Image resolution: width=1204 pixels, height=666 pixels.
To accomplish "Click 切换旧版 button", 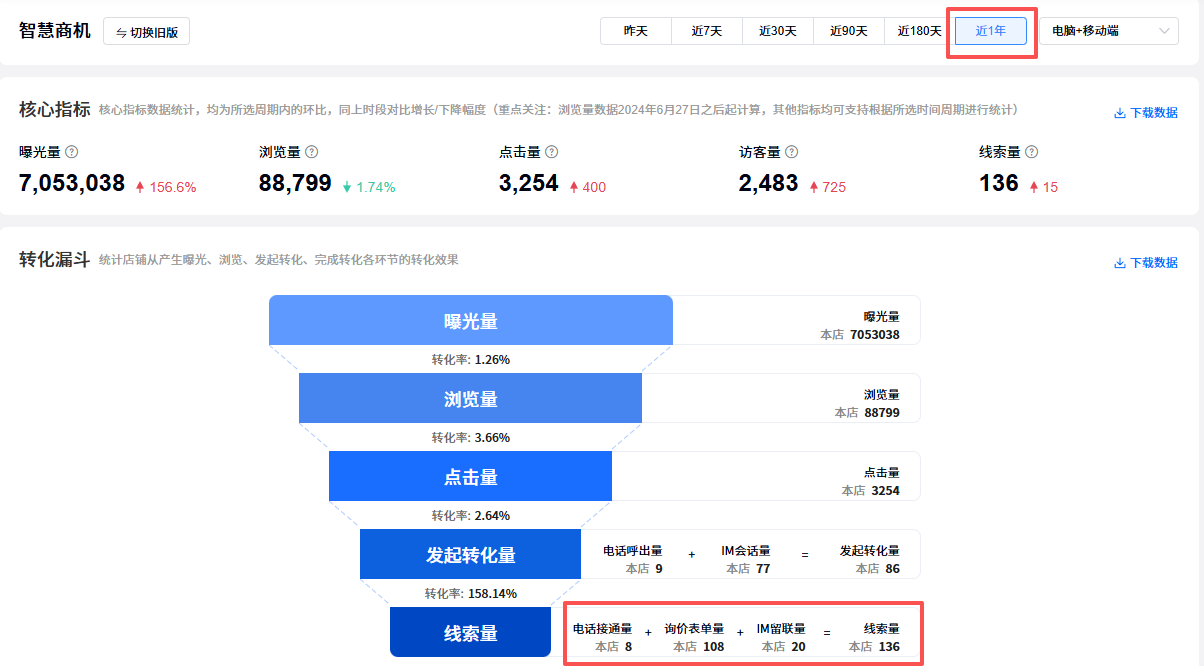I will coord(146,32).
